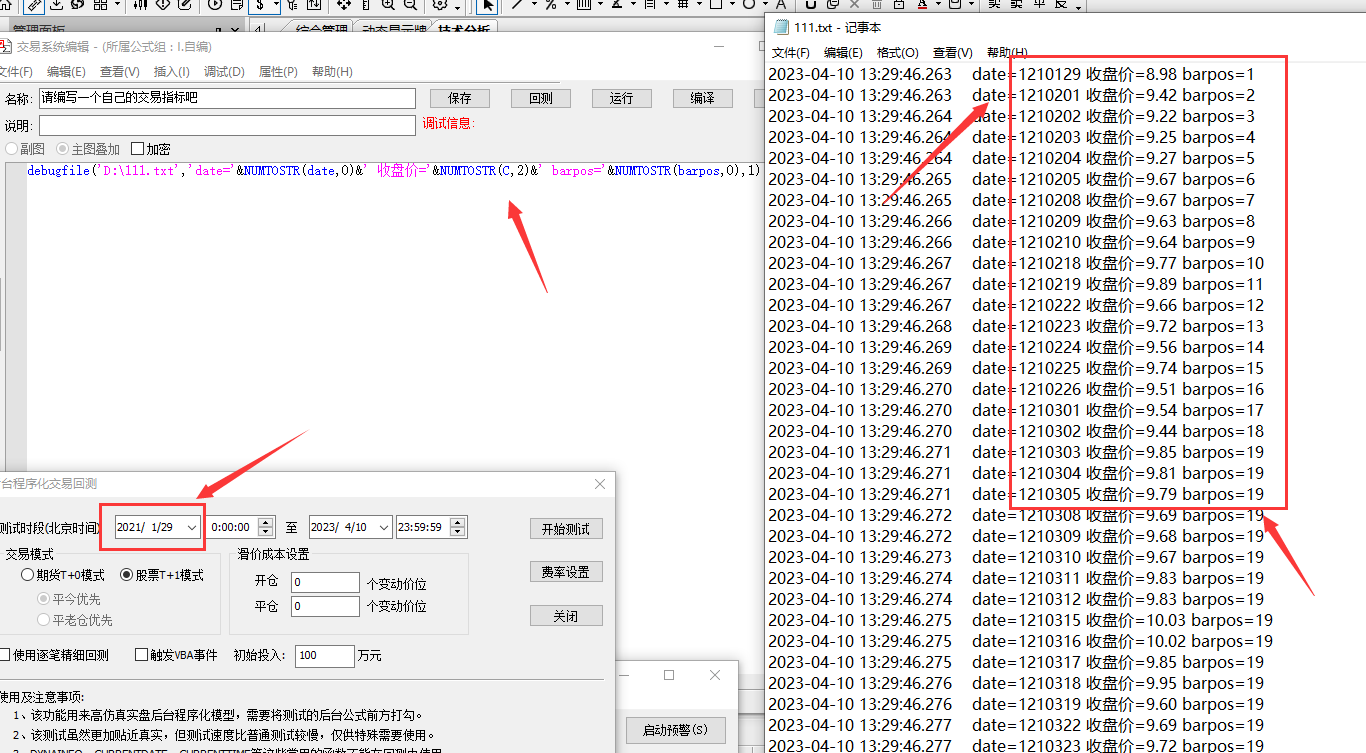Click the settings gear toolbar icon

(439, 5)
